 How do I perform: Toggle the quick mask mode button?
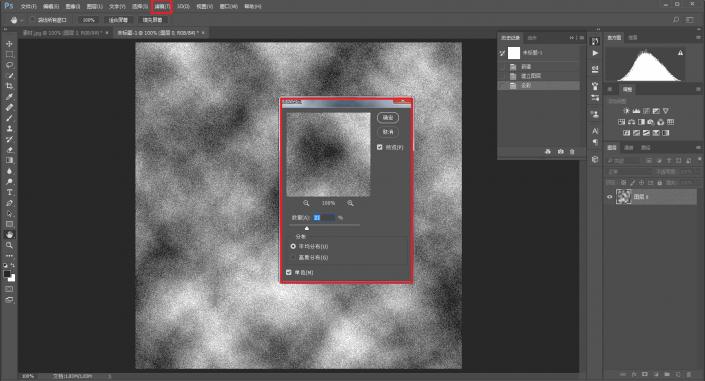tap(9, 289)
